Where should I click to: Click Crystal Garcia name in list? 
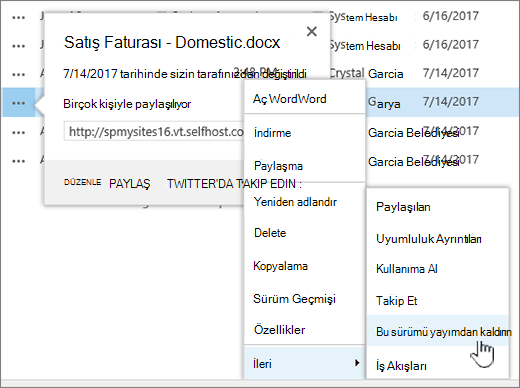coord(366,74)
